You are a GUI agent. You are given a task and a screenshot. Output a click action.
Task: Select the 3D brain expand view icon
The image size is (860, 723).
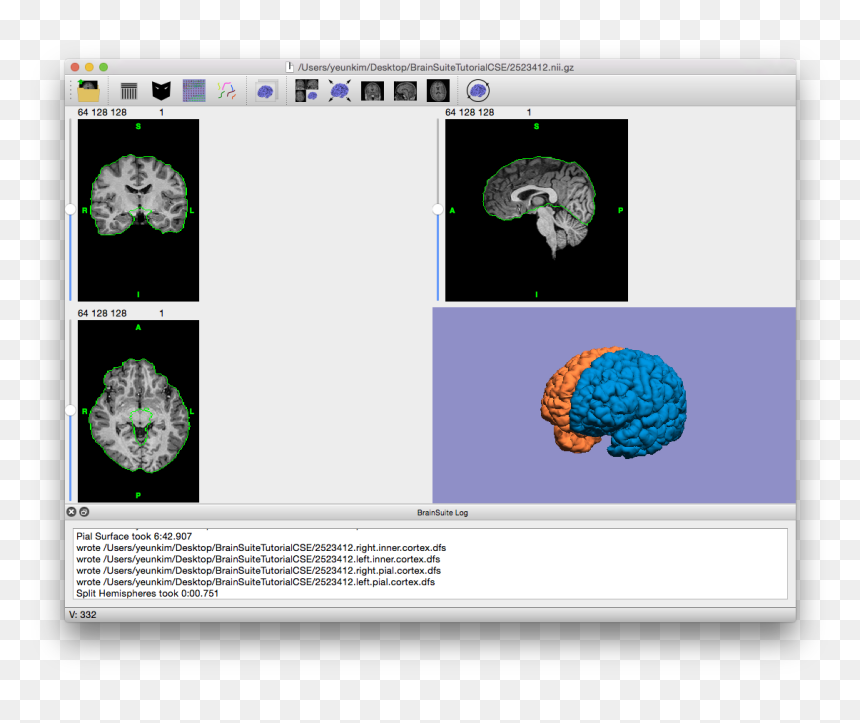tap(340, 91)
